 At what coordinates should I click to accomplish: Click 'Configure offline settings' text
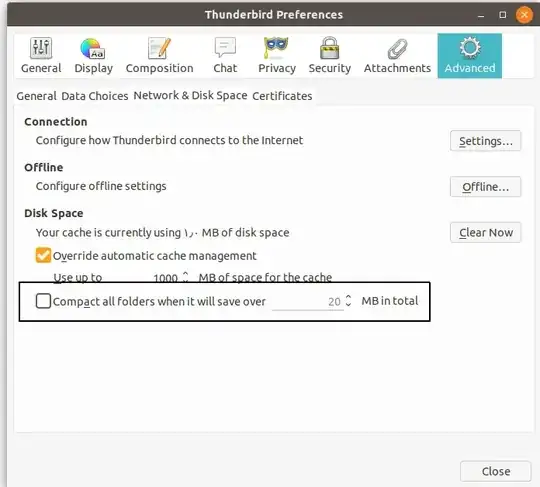101,186
